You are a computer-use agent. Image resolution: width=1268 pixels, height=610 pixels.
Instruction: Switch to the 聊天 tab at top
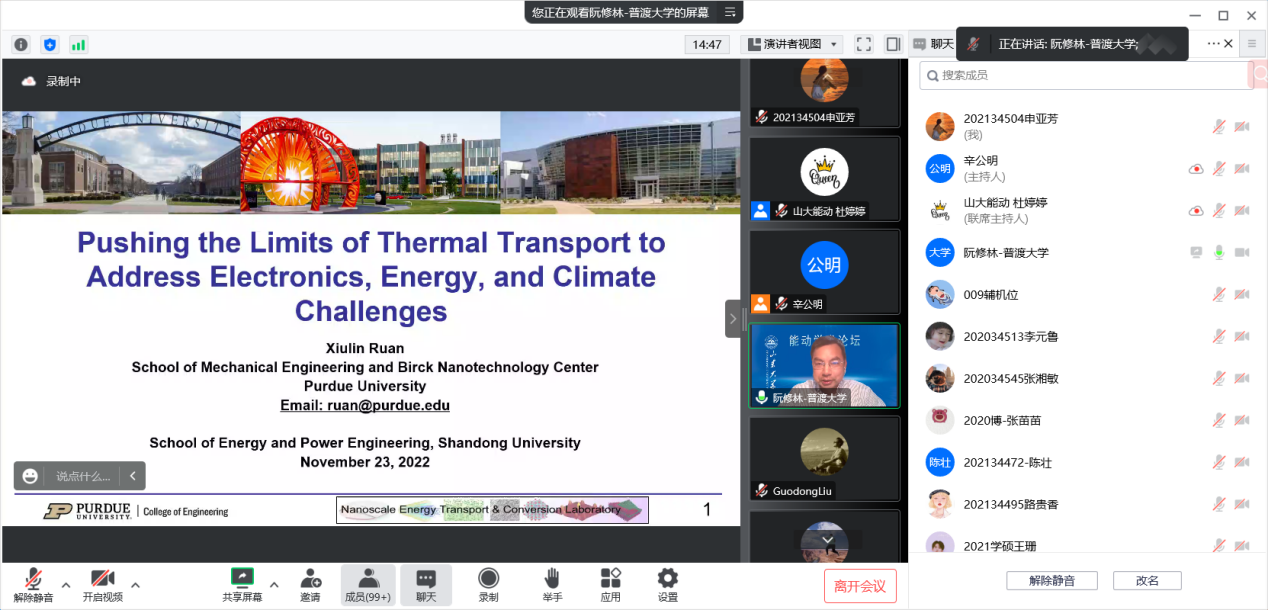(x=933, y=44)
